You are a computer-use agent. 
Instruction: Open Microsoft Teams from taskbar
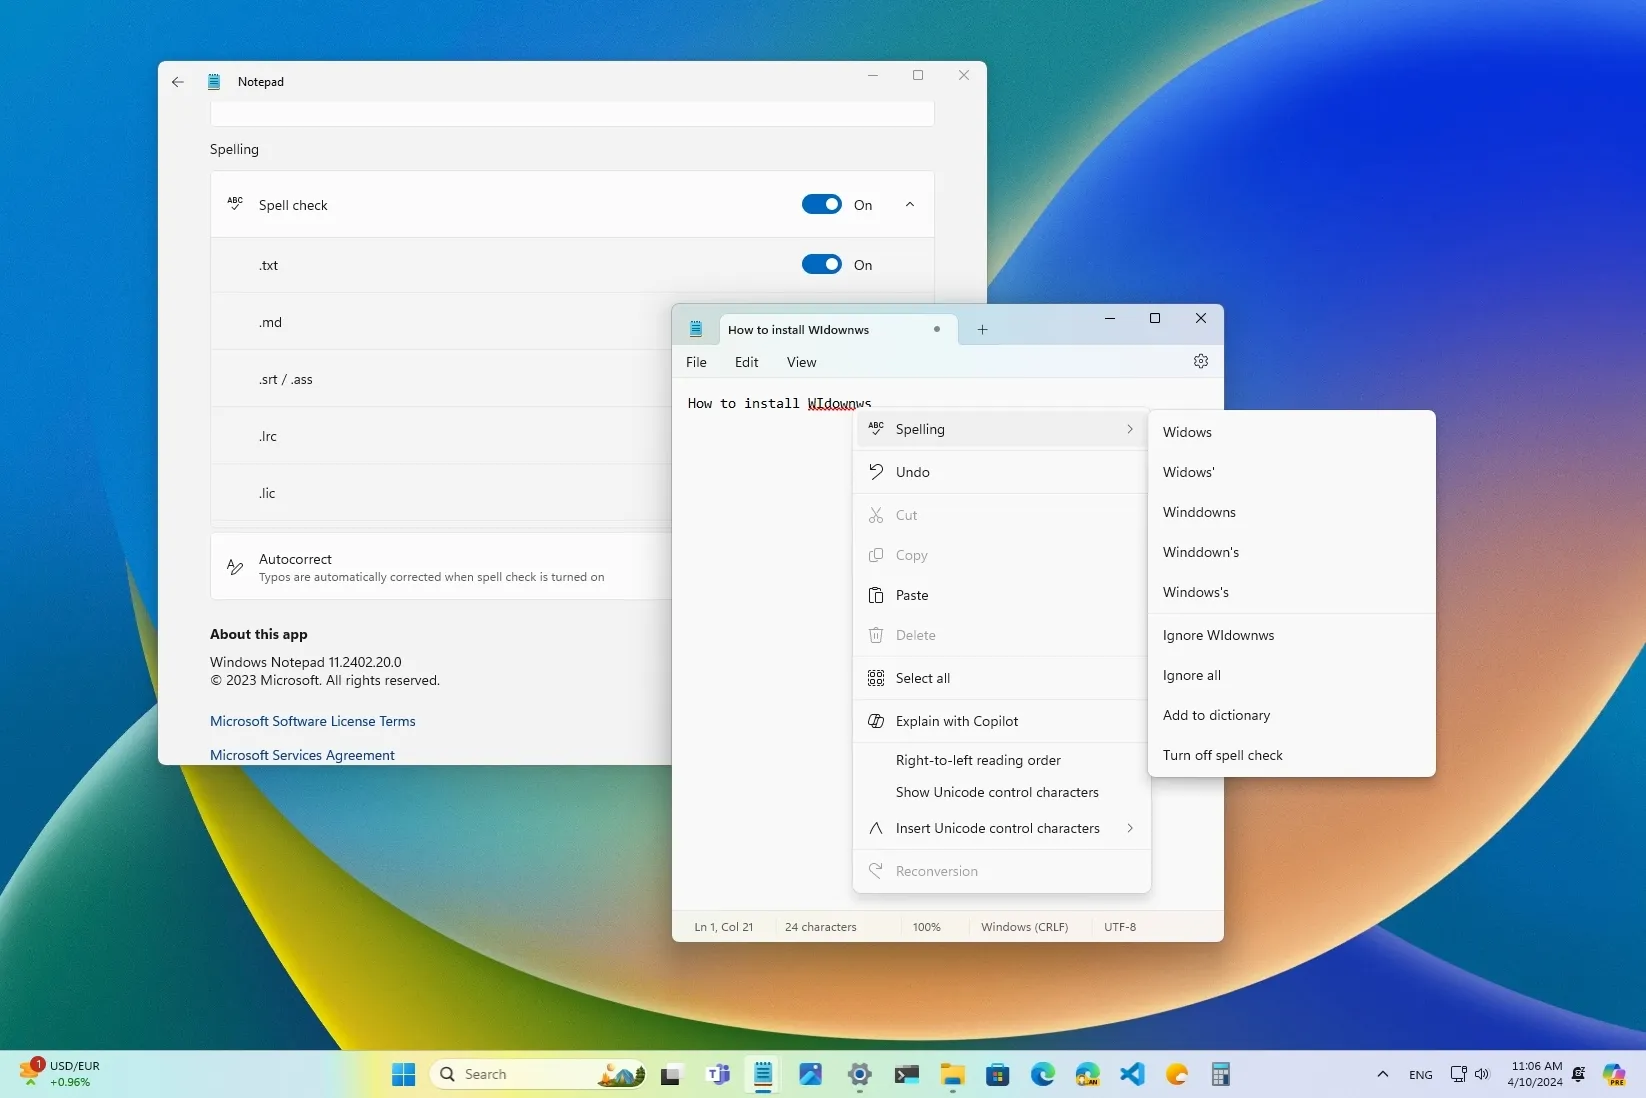pyautogui.click(x=718, y=1075)
